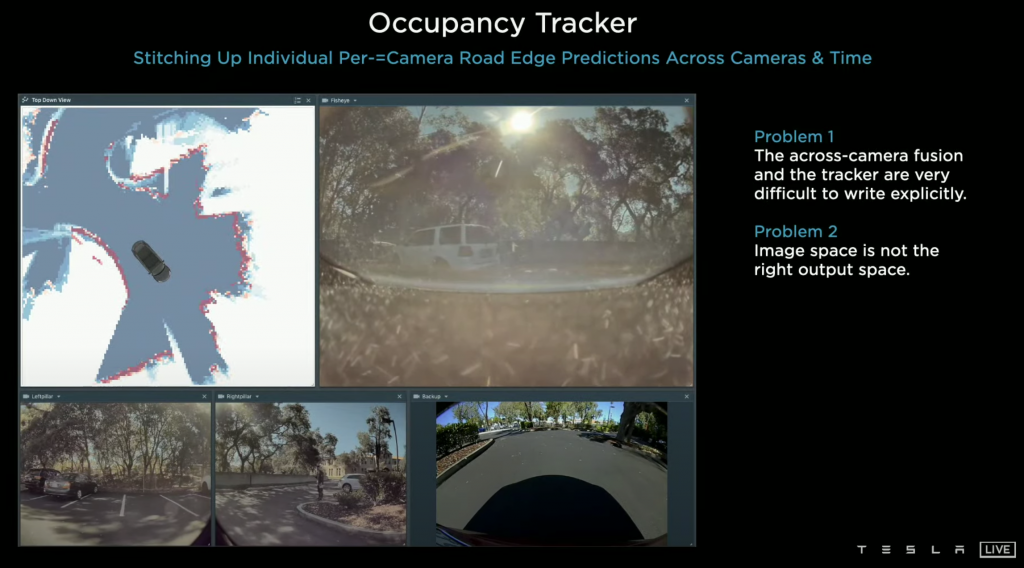Close the Fisheye panel
The height and width of the screenshot is (568, 1024).
click(x=687, y=101)
